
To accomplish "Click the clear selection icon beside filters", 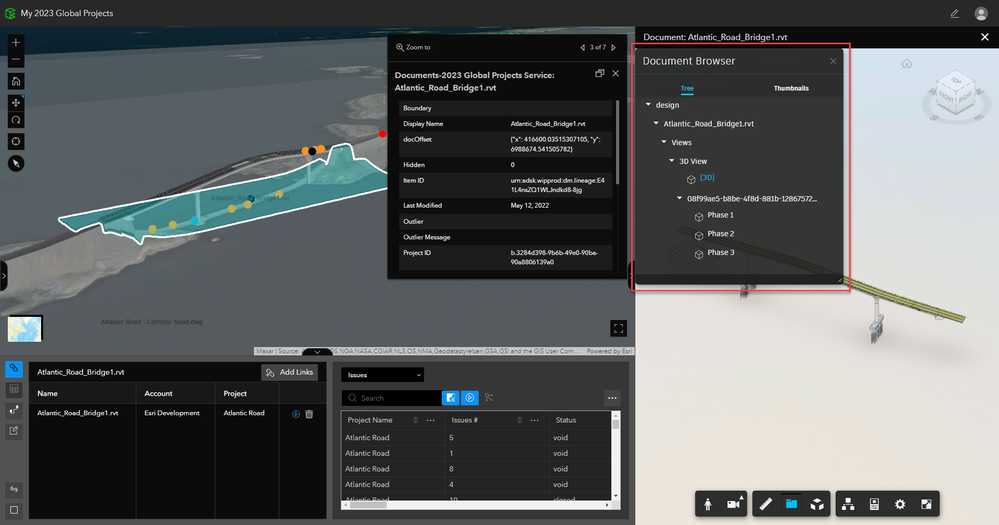I will click(489, 398).
